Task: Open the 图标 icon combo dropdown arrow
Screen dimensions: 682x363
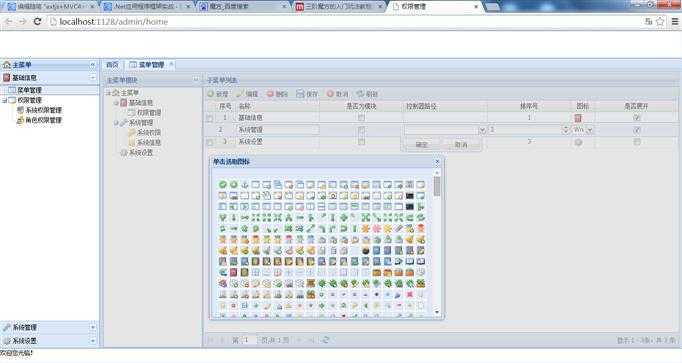Action: pyautogui.click(x=589, y=130)
